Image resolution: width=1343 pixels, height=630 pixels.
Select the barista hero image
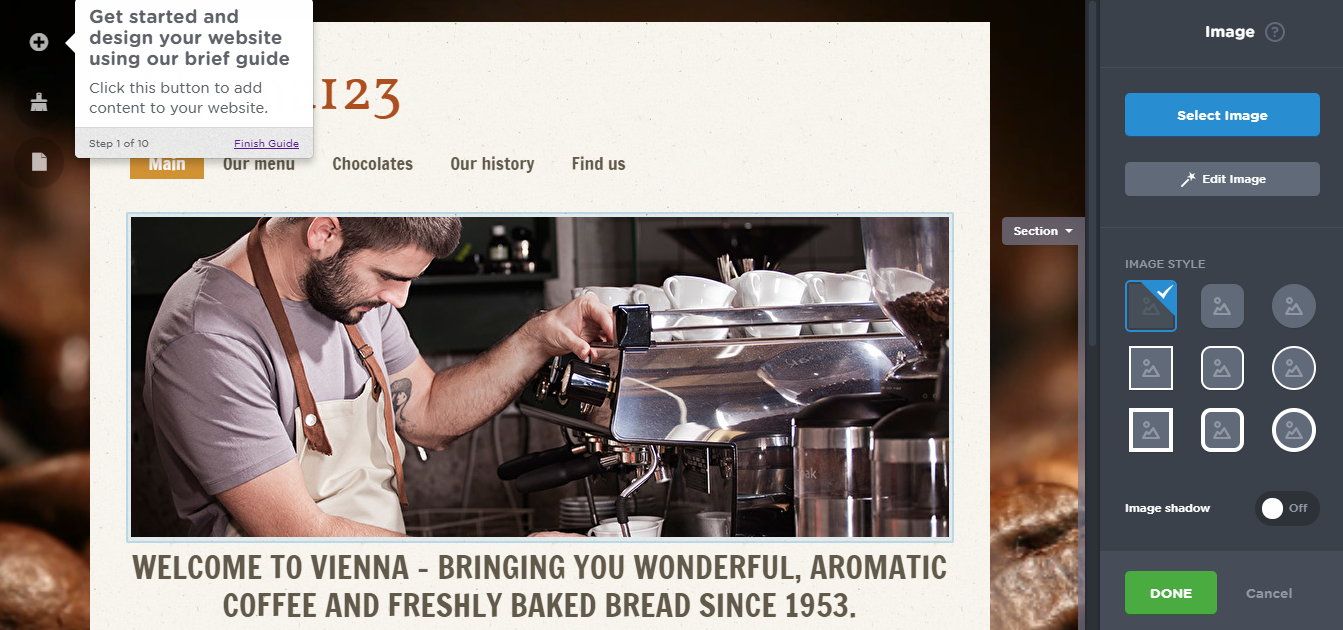click(x=540, y=377)
